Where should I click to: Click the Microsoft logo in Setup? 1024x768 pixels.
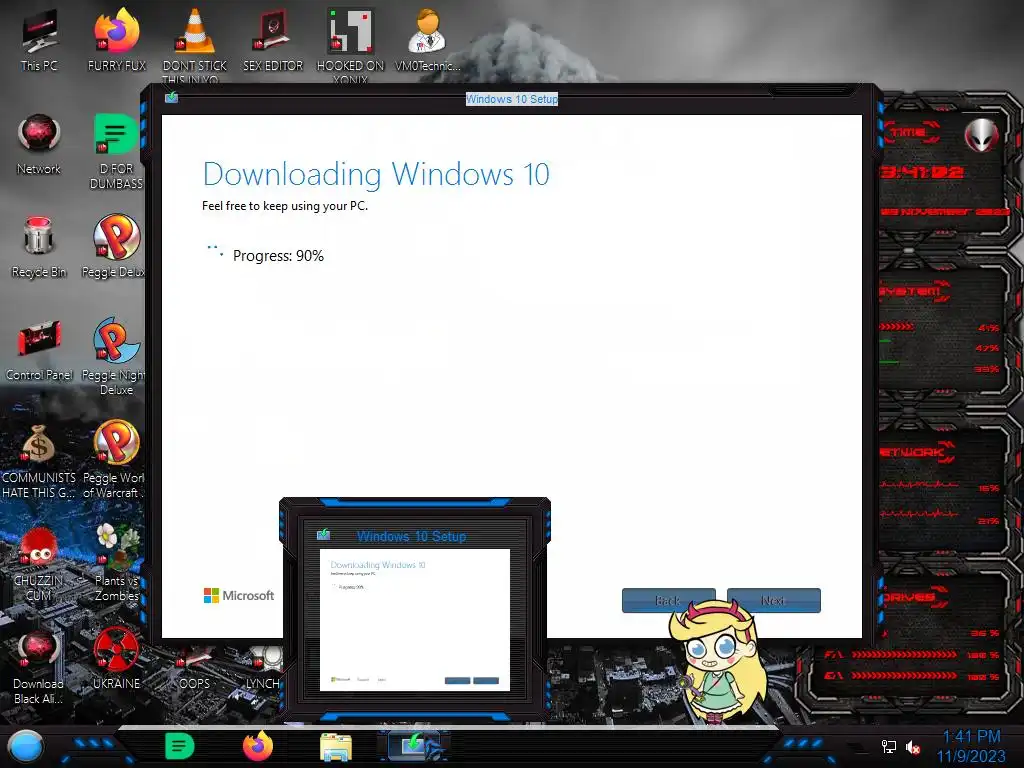point(239,596)
